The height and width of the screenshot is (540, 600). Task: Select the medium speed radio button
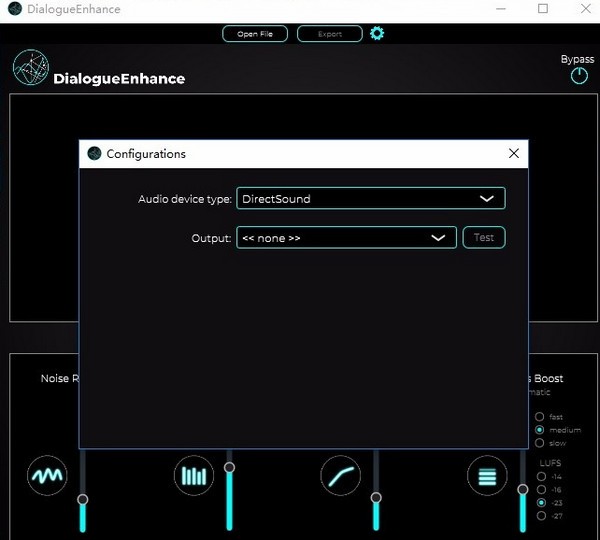[540, 430]
